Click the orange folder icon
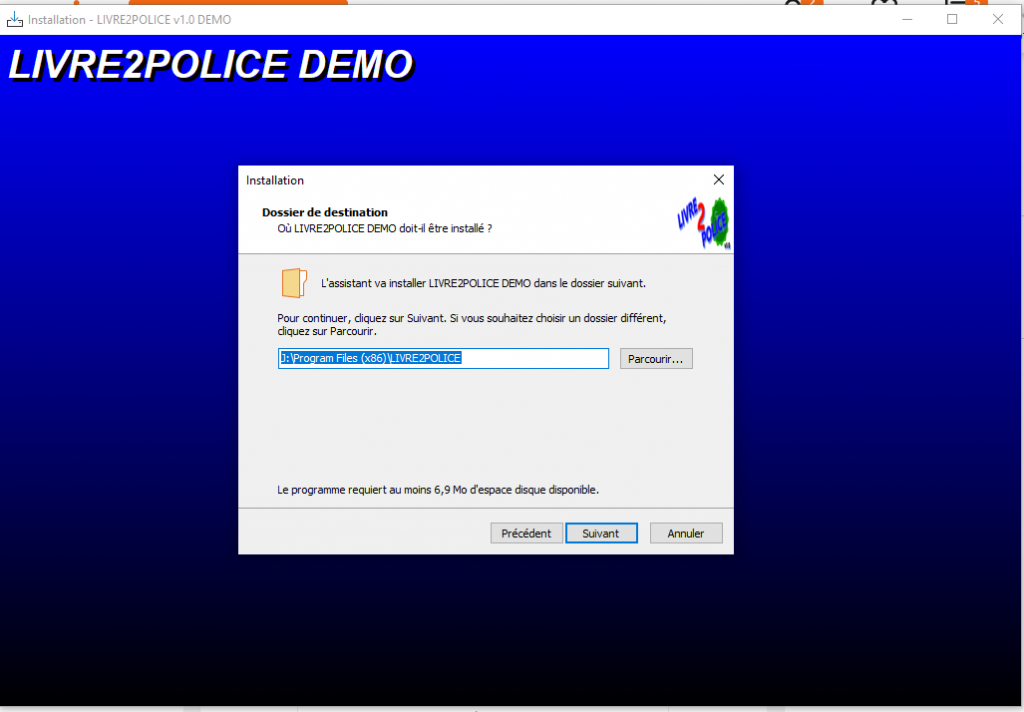This screenshot has height=712, width=1024. point(293,283)
